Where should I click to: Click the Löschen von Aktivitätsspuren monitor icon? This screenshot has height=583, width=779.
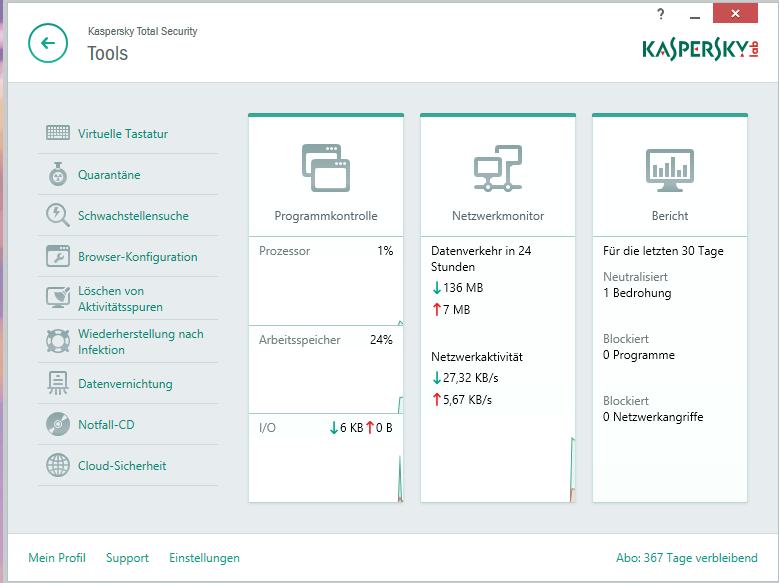point(58,298)
